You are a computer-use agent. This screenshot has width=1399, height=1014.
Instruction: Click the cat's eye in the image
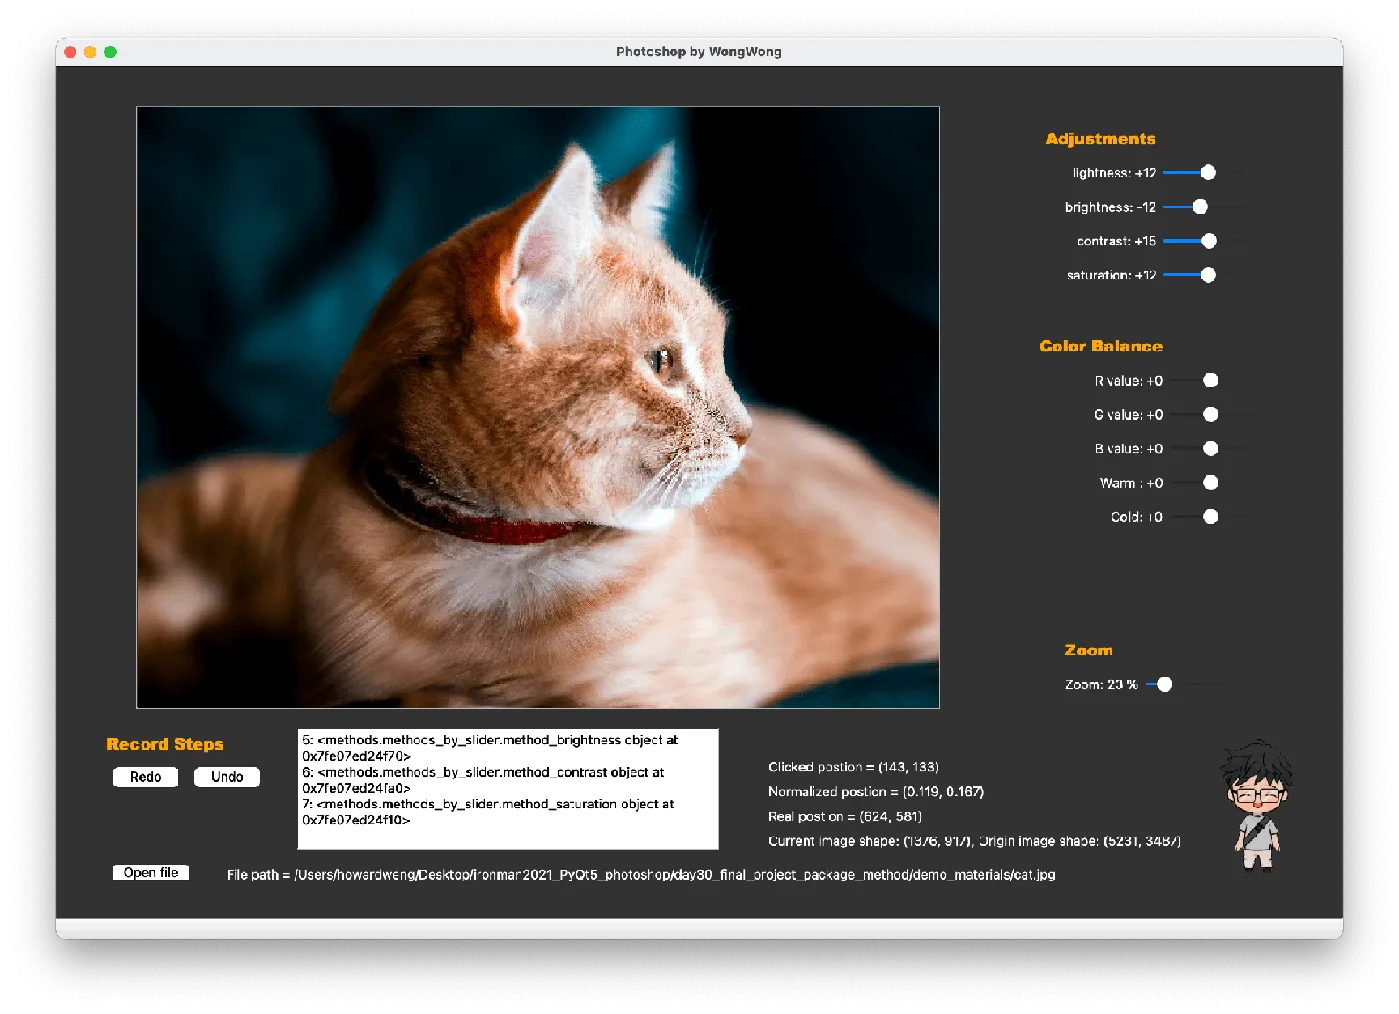(x=662, y=359)
